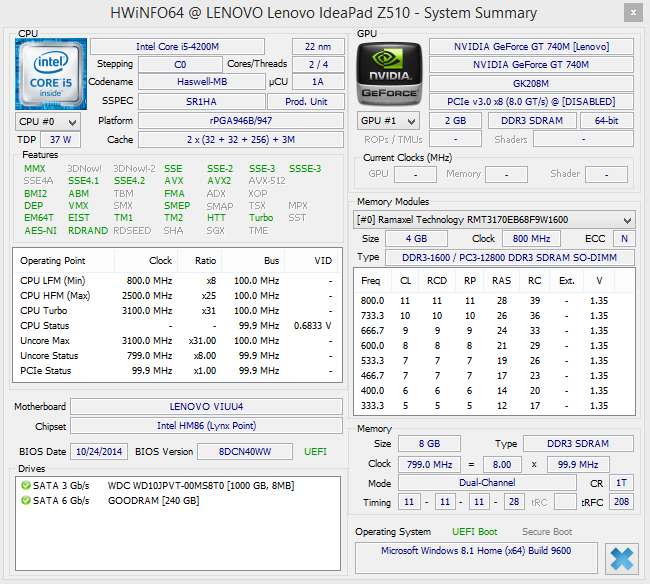Click the Dual-Channel mode field

pos(487,482)
